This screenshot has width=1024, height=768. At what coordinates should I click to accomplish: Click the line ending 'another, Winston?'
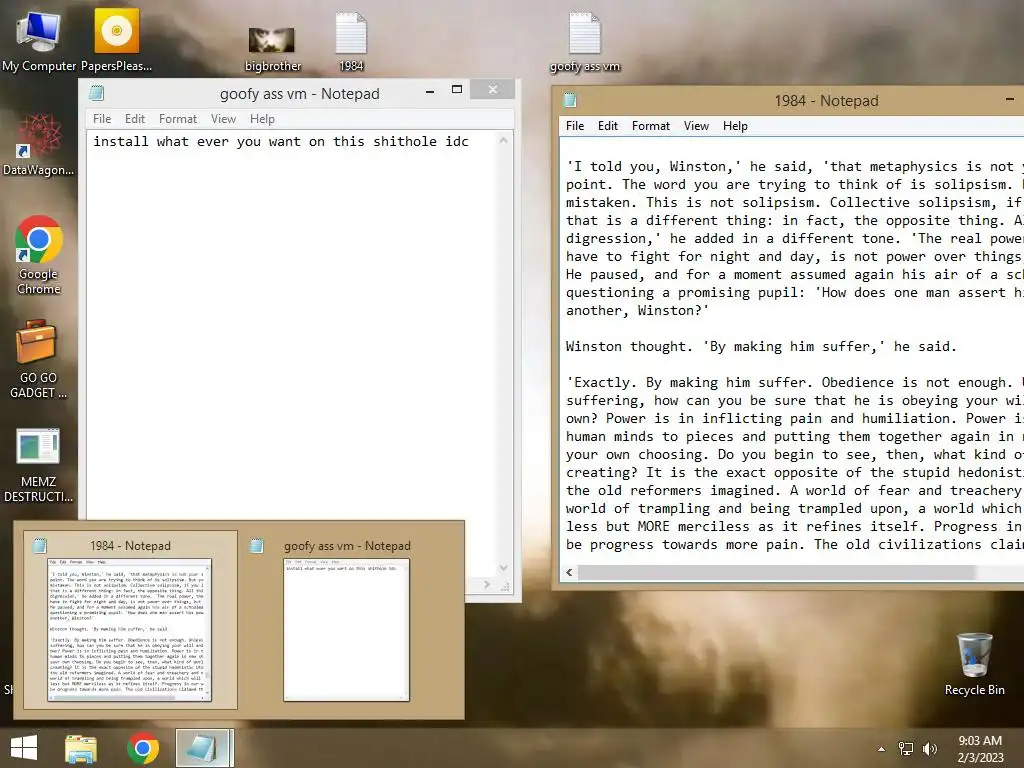637,311
